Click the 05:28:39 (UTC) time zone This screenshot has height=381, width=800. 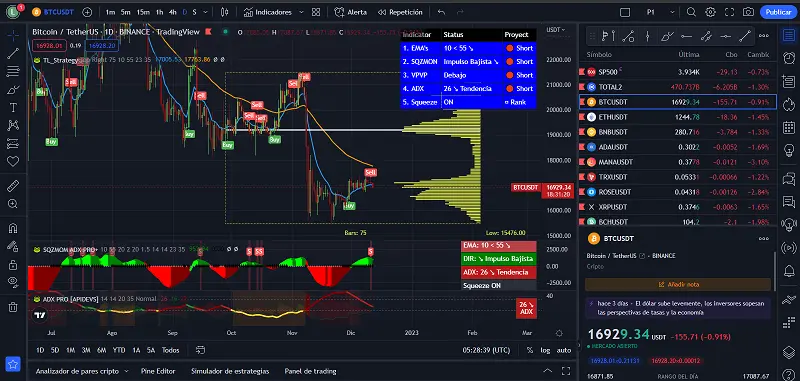tap(486, 350)
